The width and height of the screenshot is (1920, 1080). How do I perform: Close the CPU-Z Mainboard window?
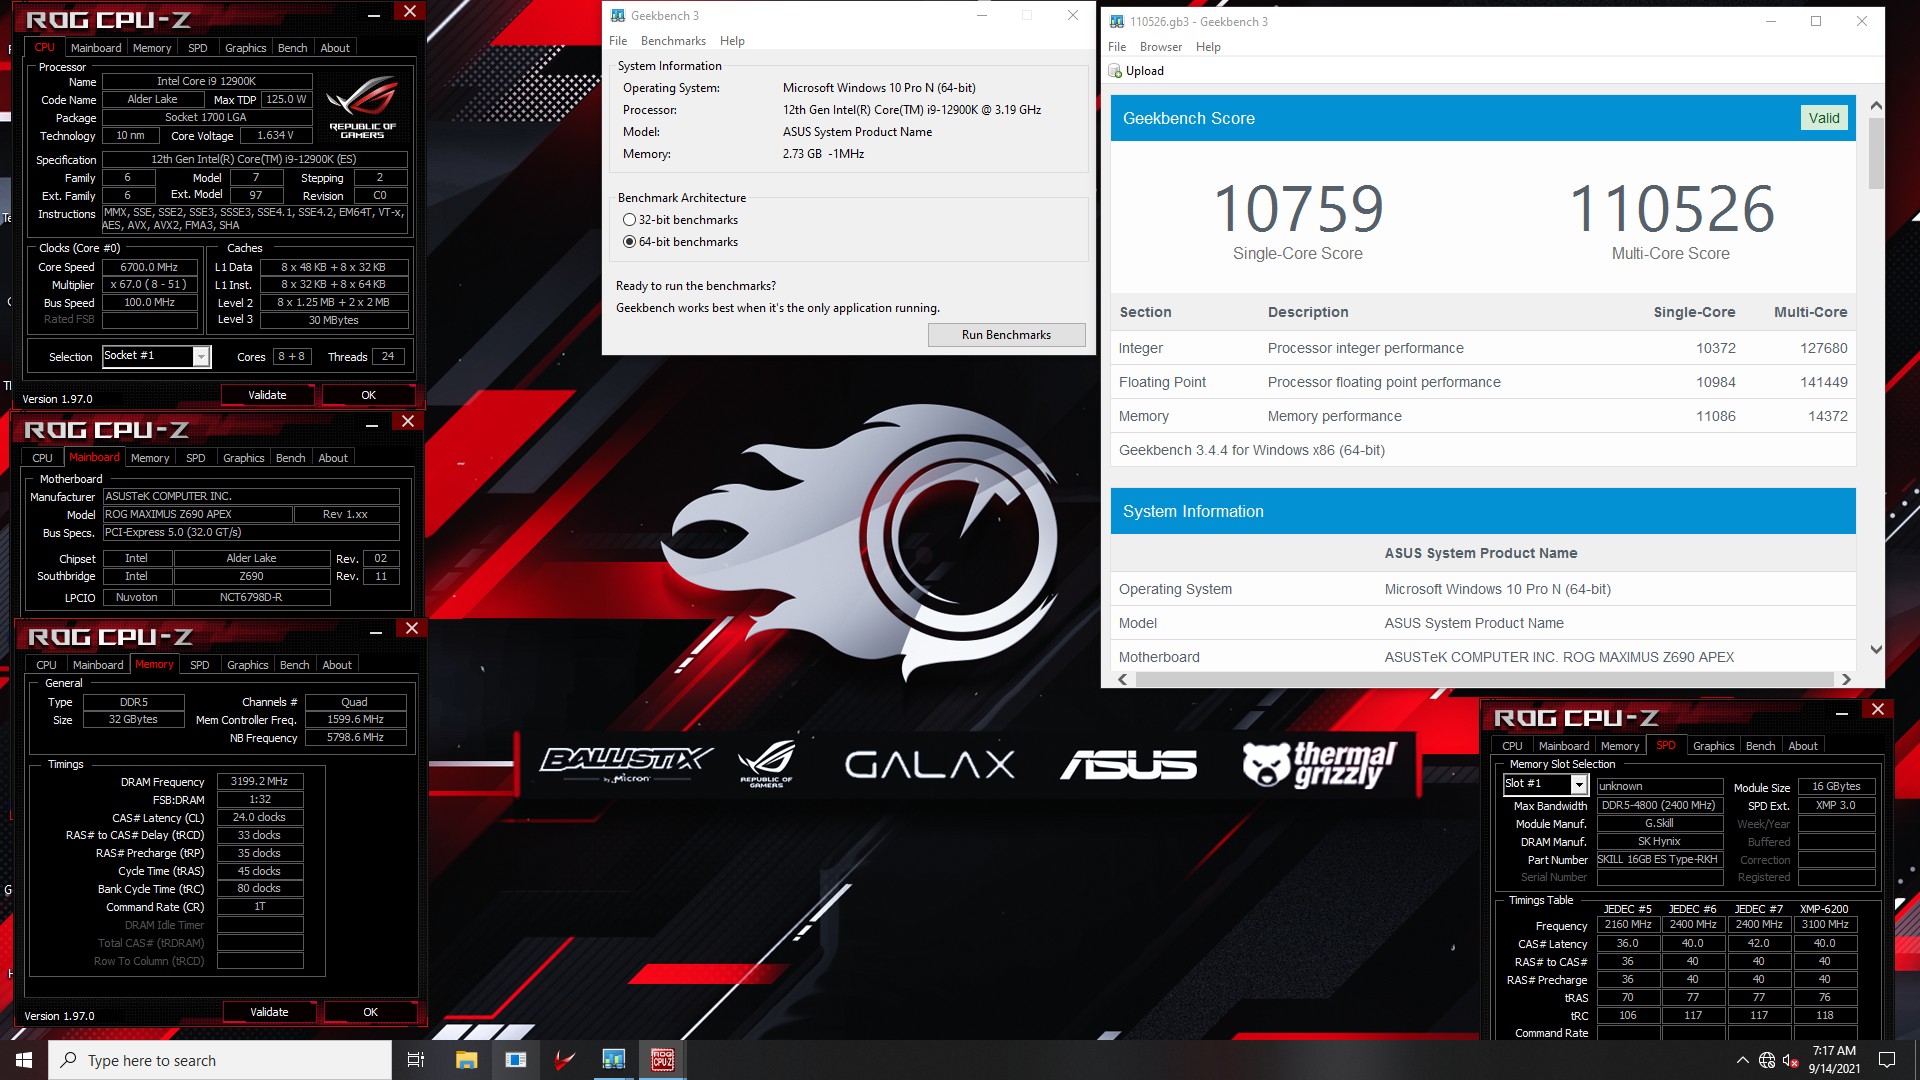click(x=407, y=422)
